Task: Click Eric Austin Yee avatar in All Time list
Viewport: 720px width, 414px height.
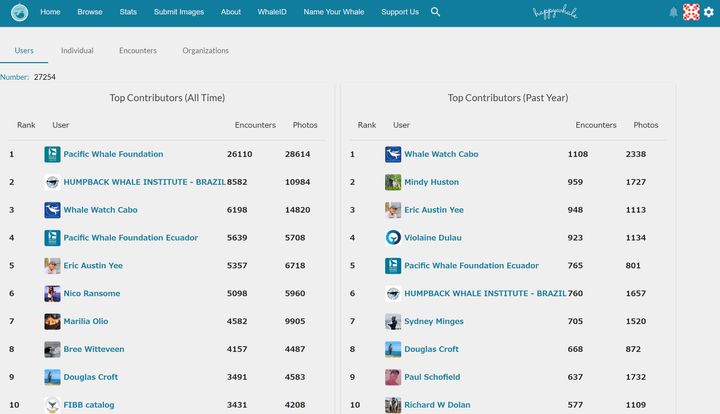Action: (52, 266)
